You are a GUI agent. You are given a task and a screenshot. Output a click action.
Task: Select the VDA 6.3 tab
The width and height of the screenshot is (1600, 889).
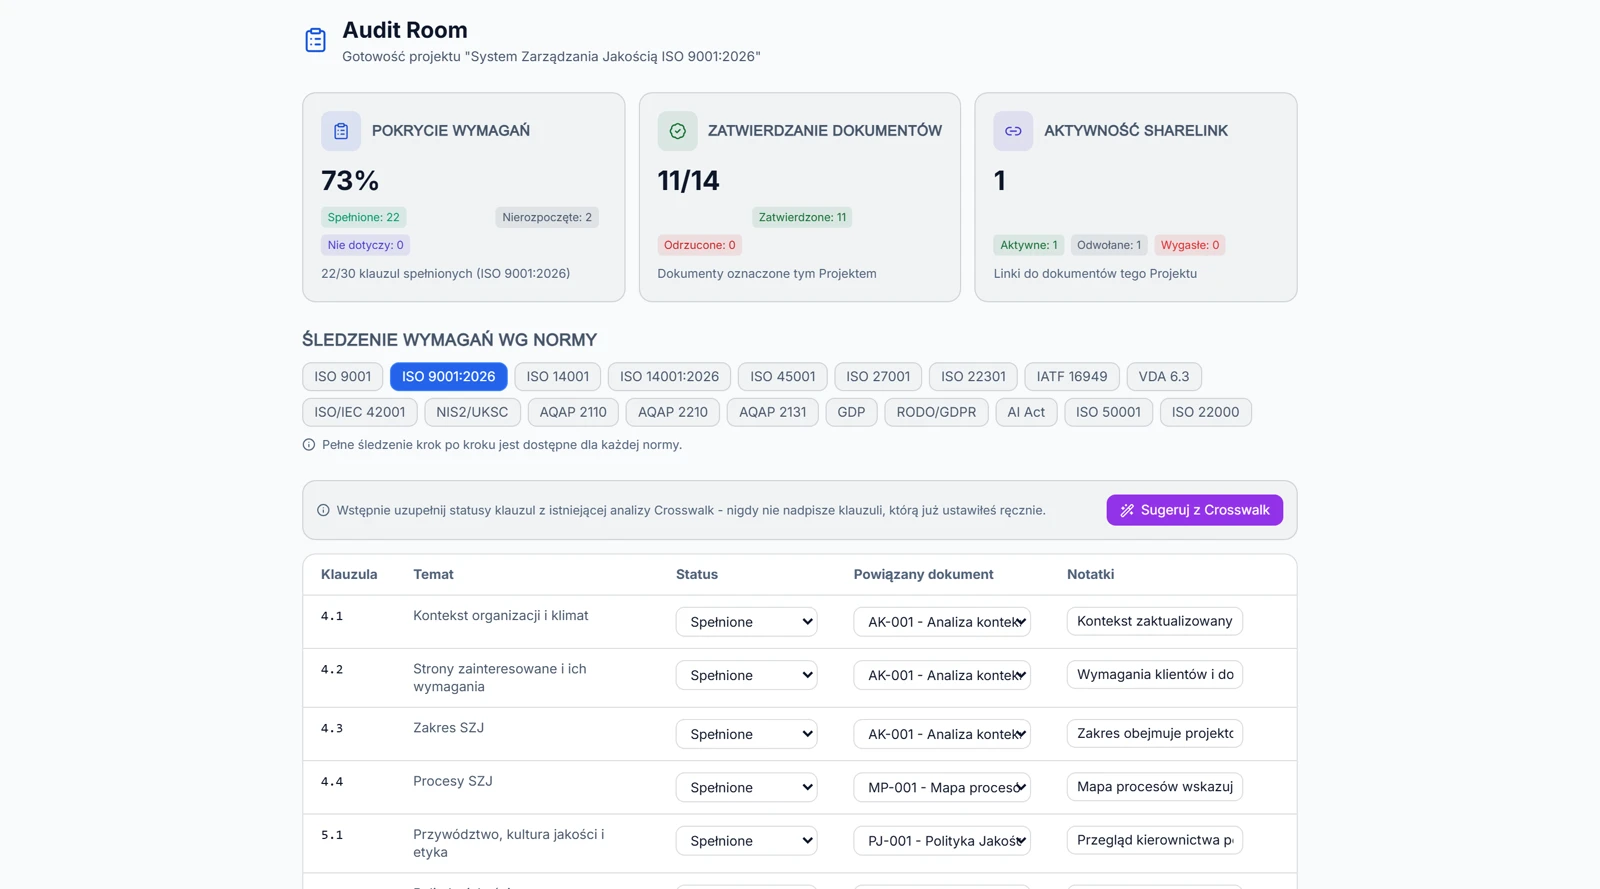tap(1164, 377)
